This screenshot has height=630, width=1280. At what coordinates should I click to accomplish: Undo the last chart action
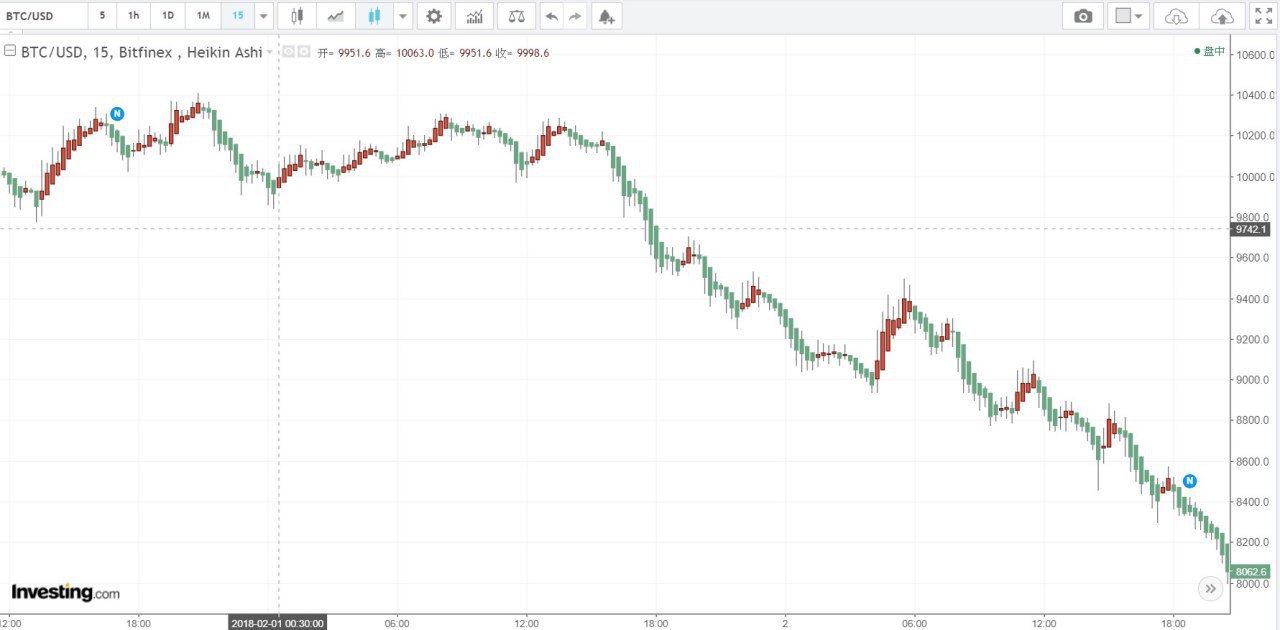pos(551,16)
